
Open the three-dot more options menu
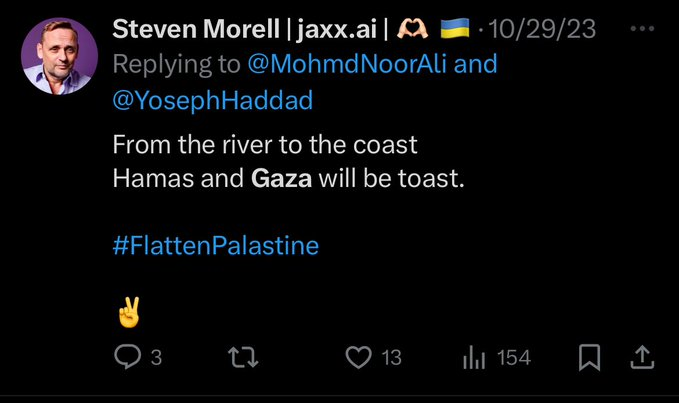641,28
